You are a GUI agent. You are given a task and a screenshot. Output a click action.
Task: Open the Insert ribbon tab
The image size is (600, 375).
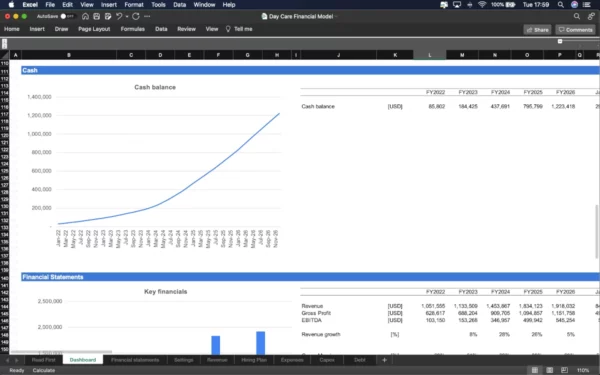(x=37, y=29)
